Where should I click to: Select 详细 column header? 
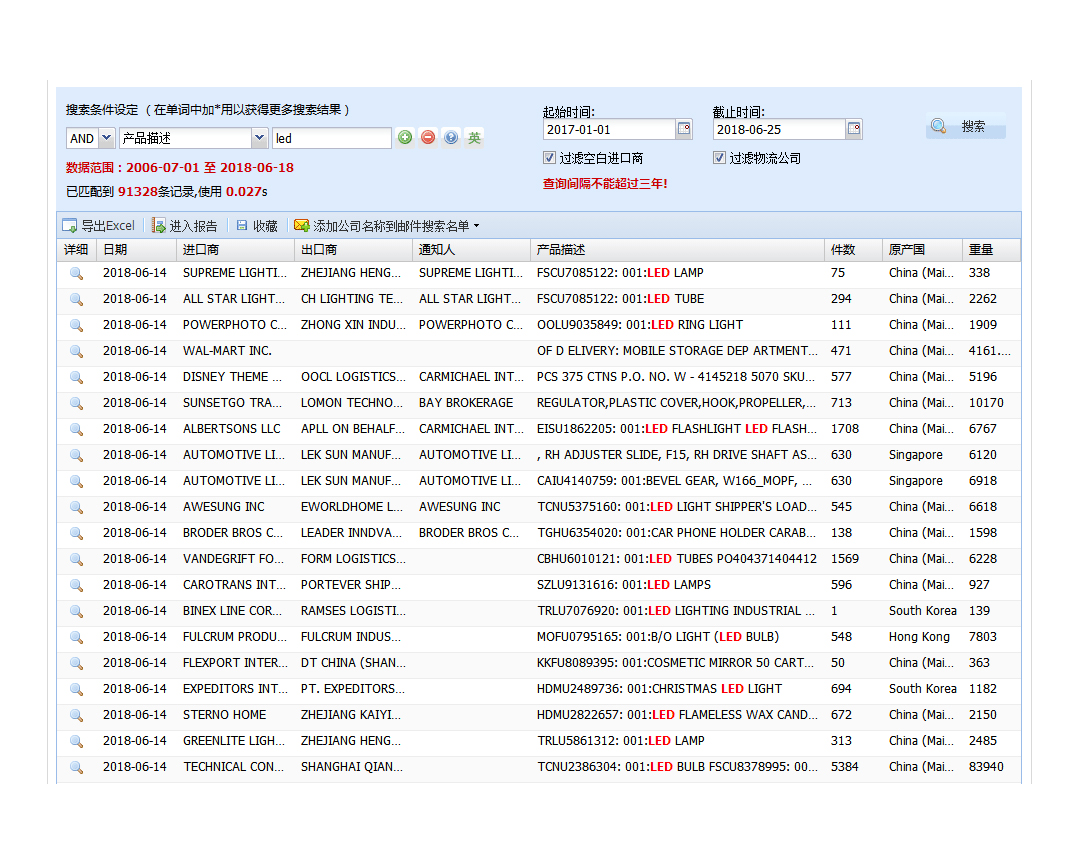pos(76,250)
